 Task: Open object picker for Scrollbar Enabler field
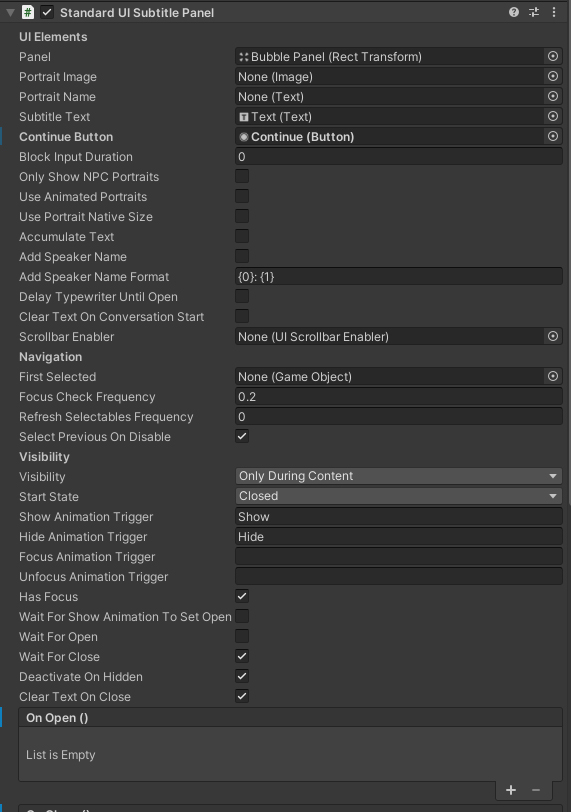tap(553, 337)
